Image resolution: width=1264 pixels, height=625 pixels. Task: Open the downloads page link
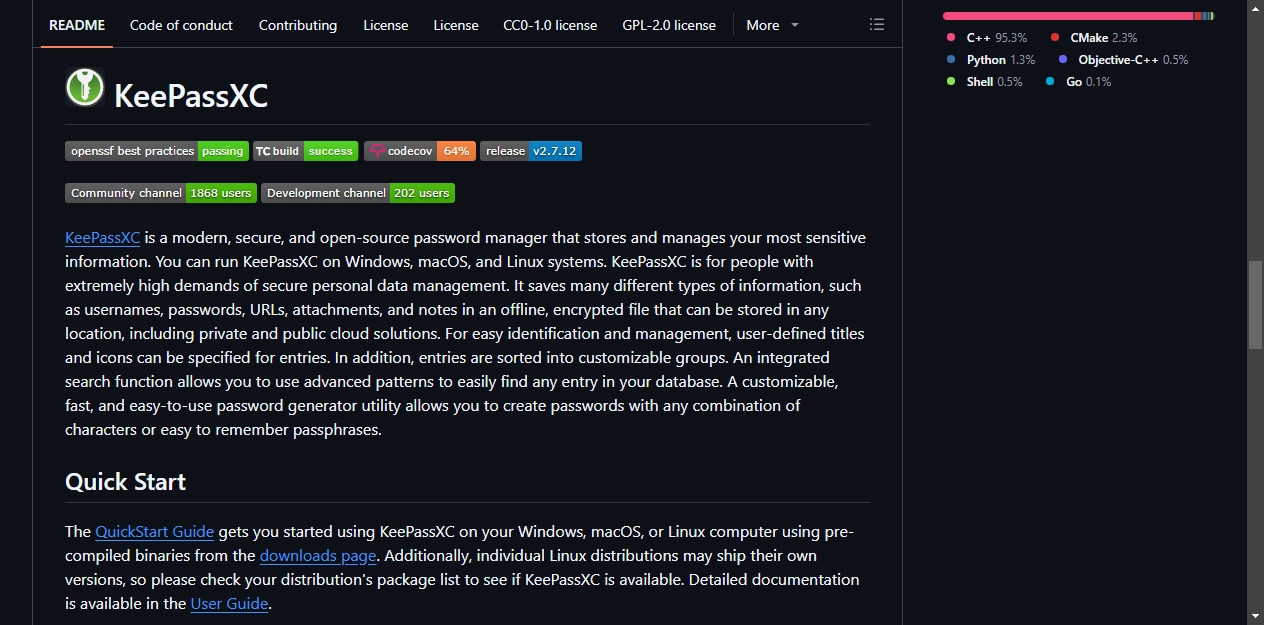(x=318, y=556)
